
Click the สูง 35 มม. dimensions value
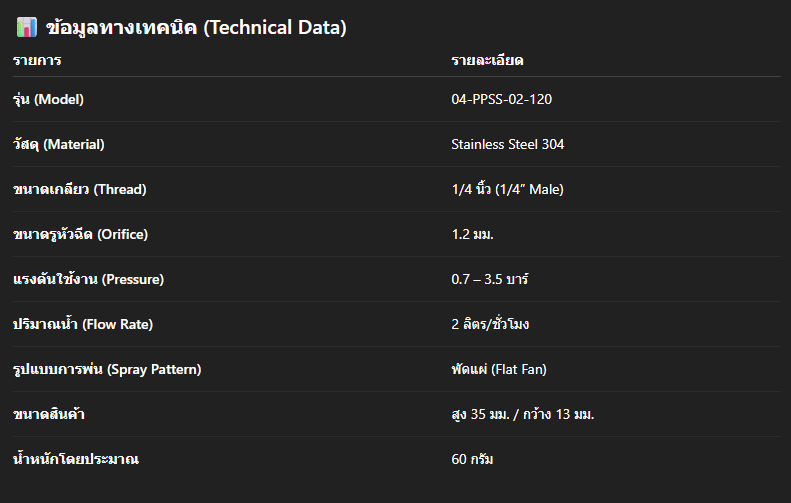tap(523, 414)
